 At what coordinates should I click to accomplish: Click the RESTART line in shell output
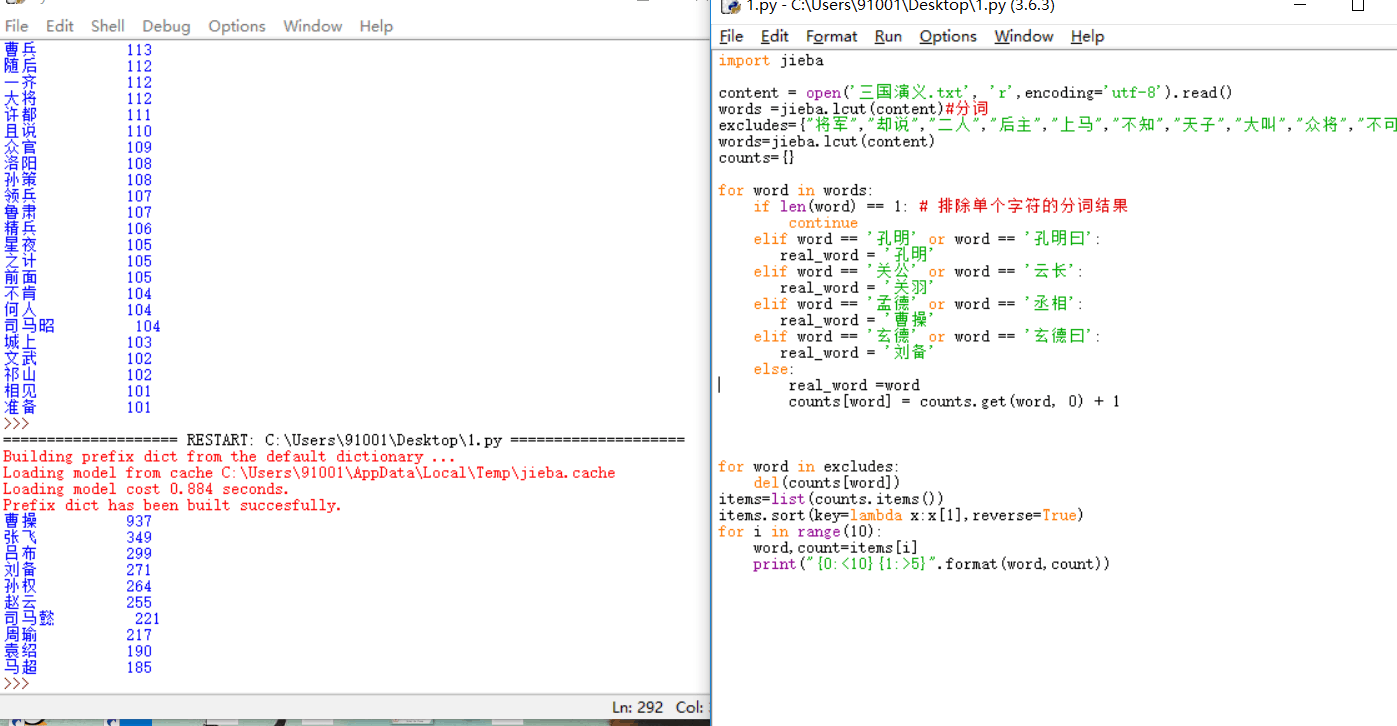coord(343,440)
